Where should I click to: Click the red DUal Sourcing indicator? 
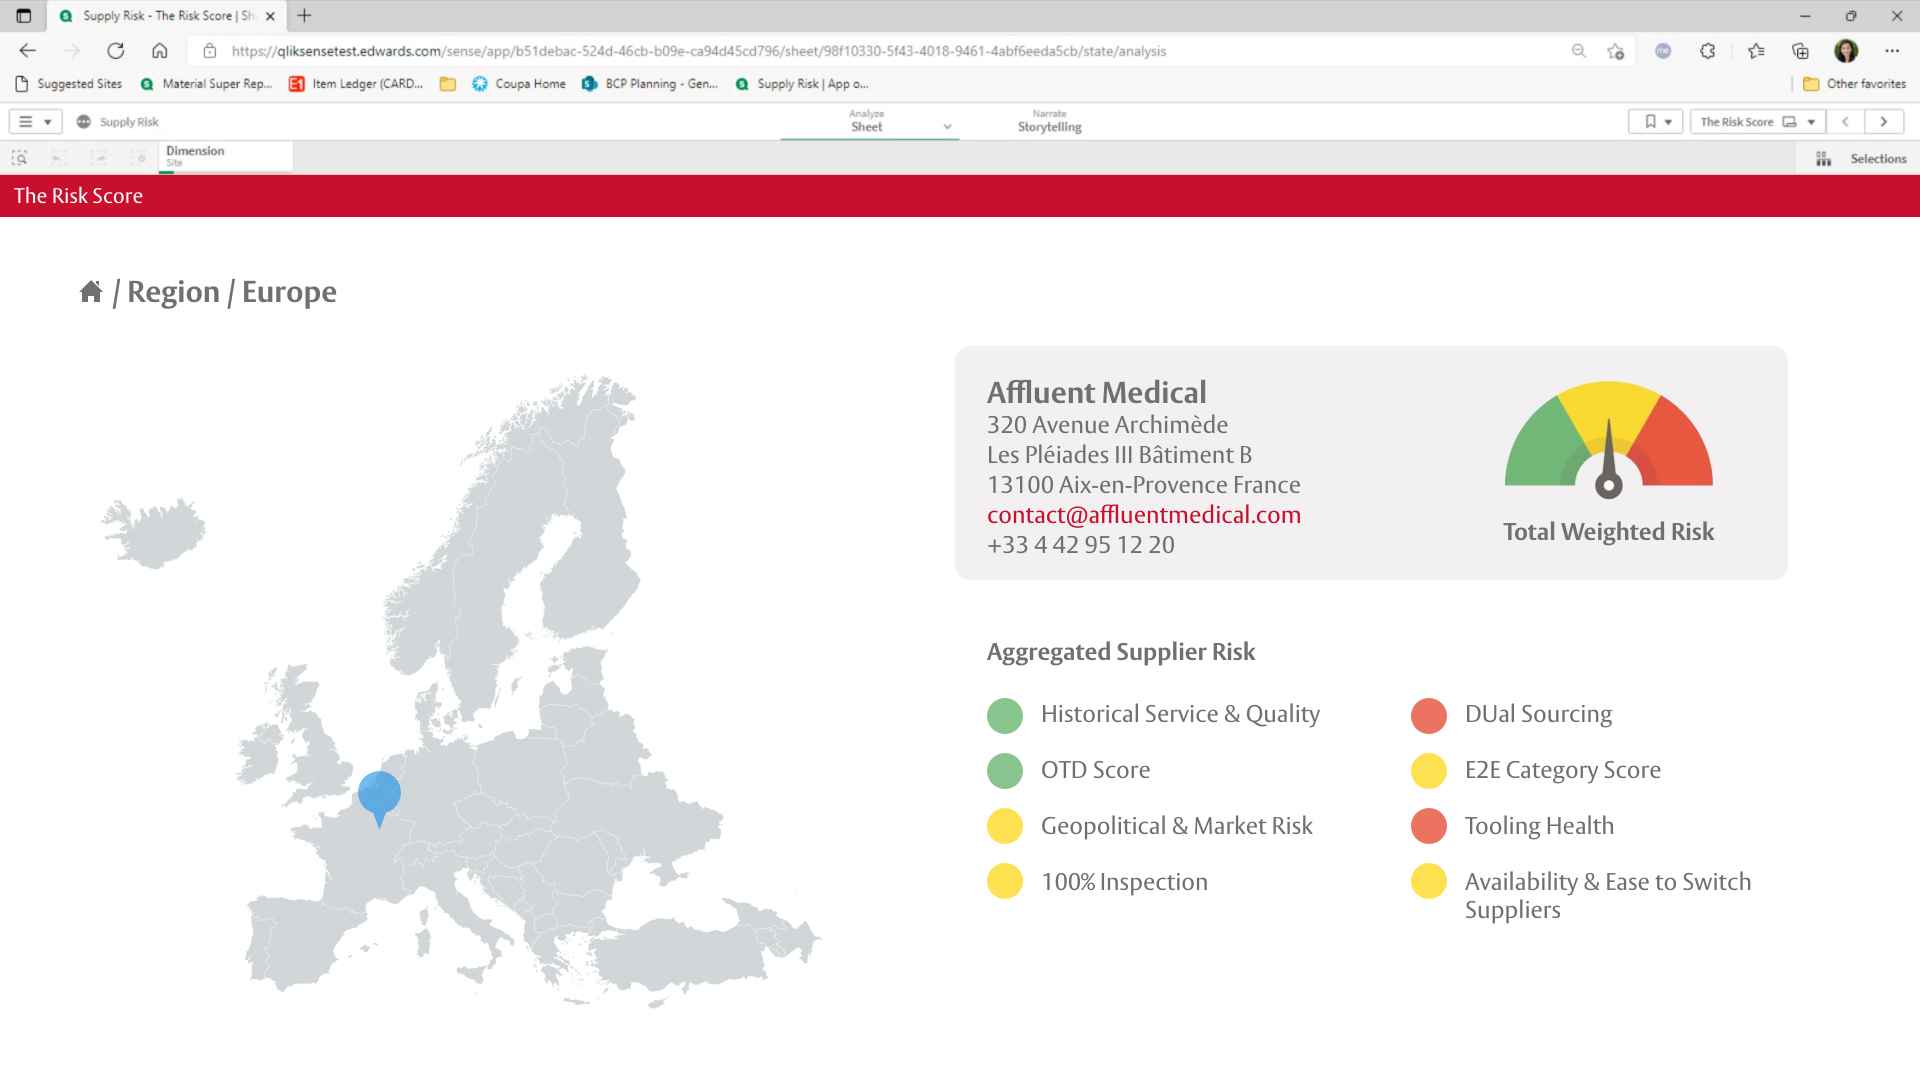click(1429, 715)
